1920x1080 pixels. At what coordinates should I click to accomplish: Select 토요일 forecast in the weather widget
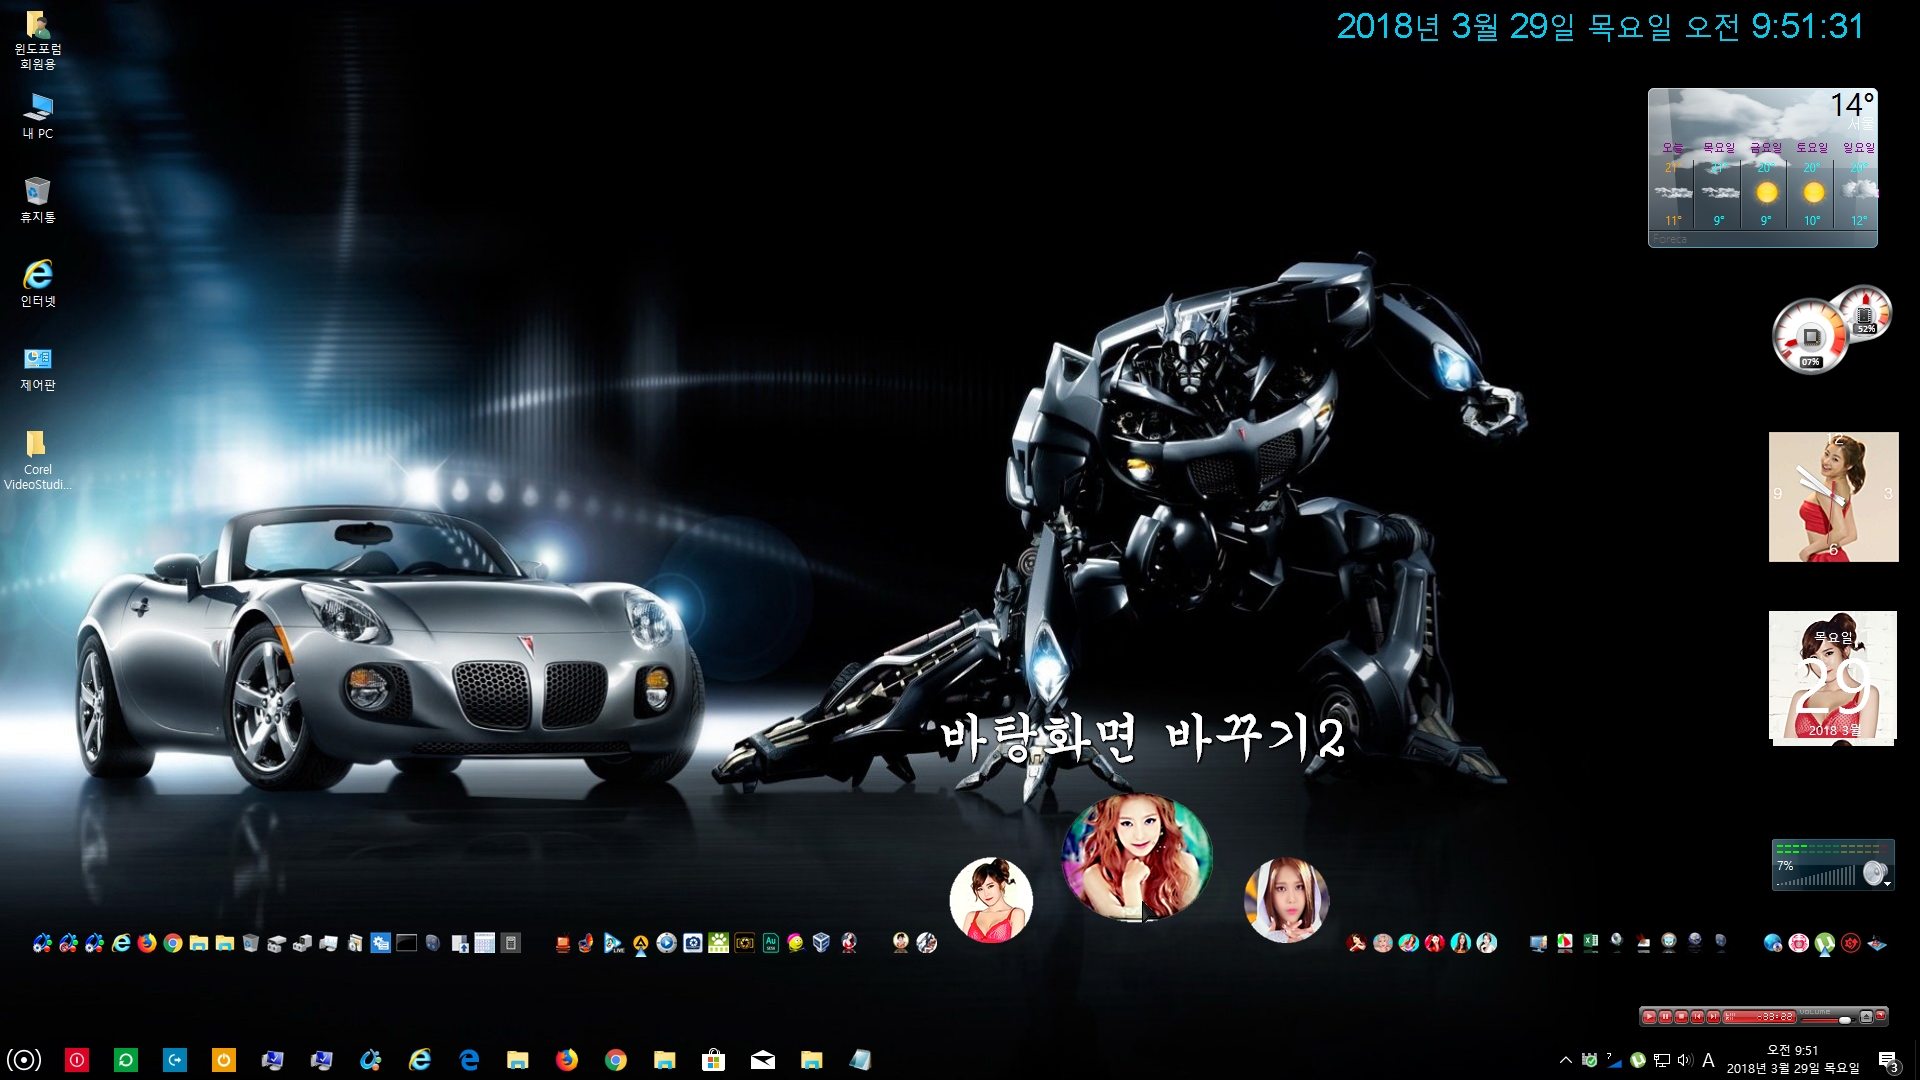tap(1812, 185)
